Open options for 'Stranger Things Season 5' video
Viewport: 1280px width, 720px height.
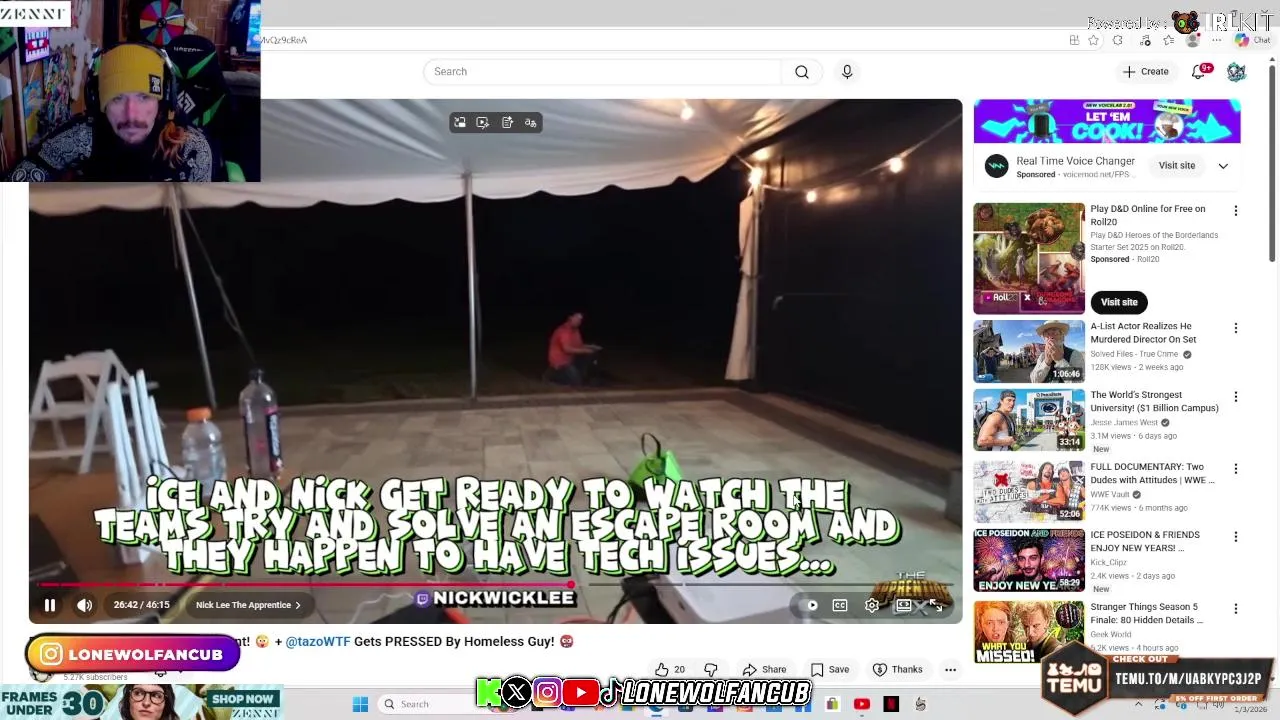tap(1236, 609)
